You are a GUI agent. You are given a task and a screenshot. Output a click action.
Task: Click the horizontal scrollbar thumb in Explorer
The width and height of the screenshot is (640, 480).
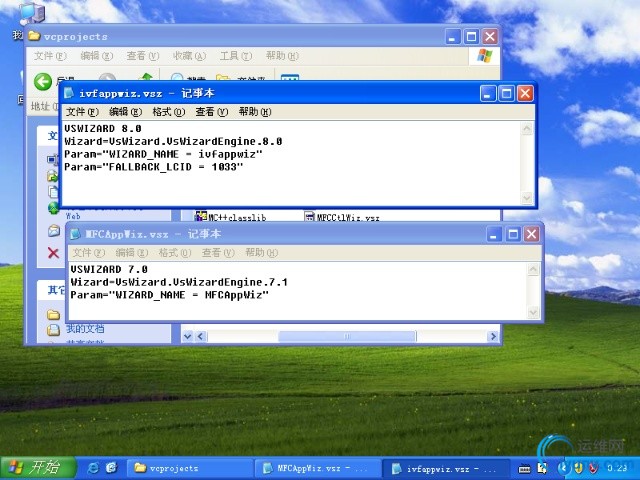click(347, 336)
